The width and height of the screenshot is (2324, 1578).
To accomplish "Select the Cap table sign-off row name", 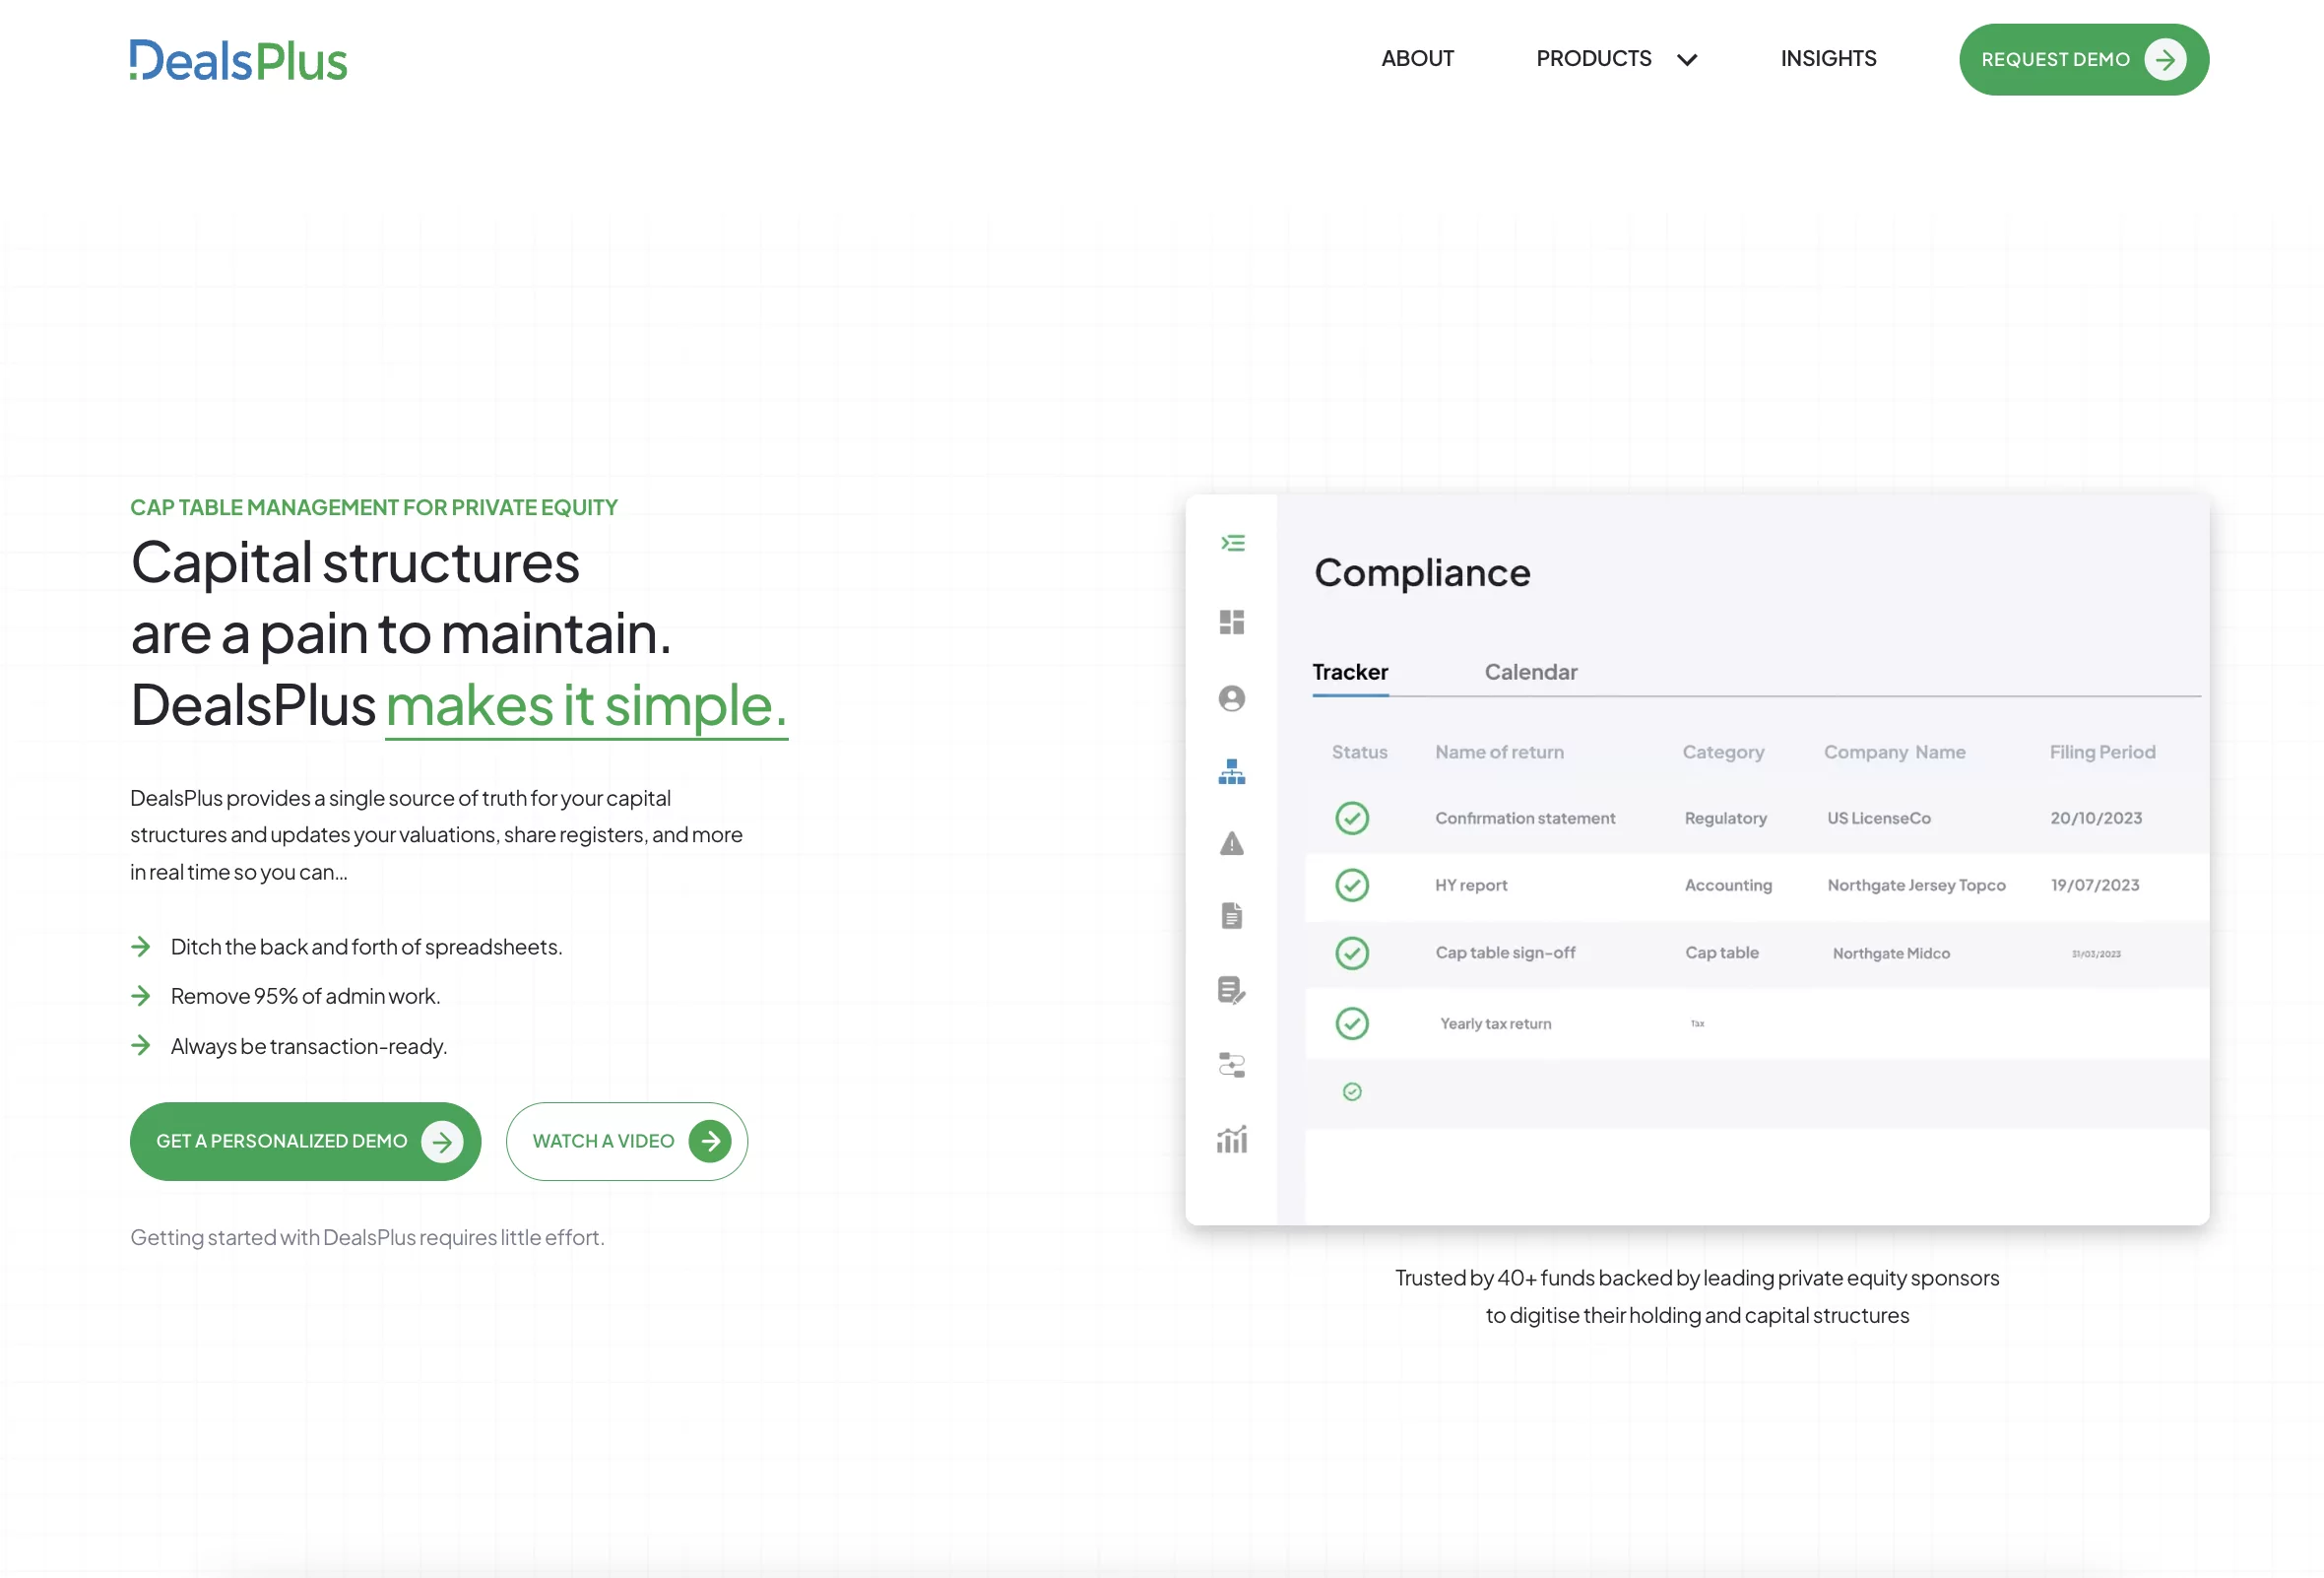I will pos(1505,953).
